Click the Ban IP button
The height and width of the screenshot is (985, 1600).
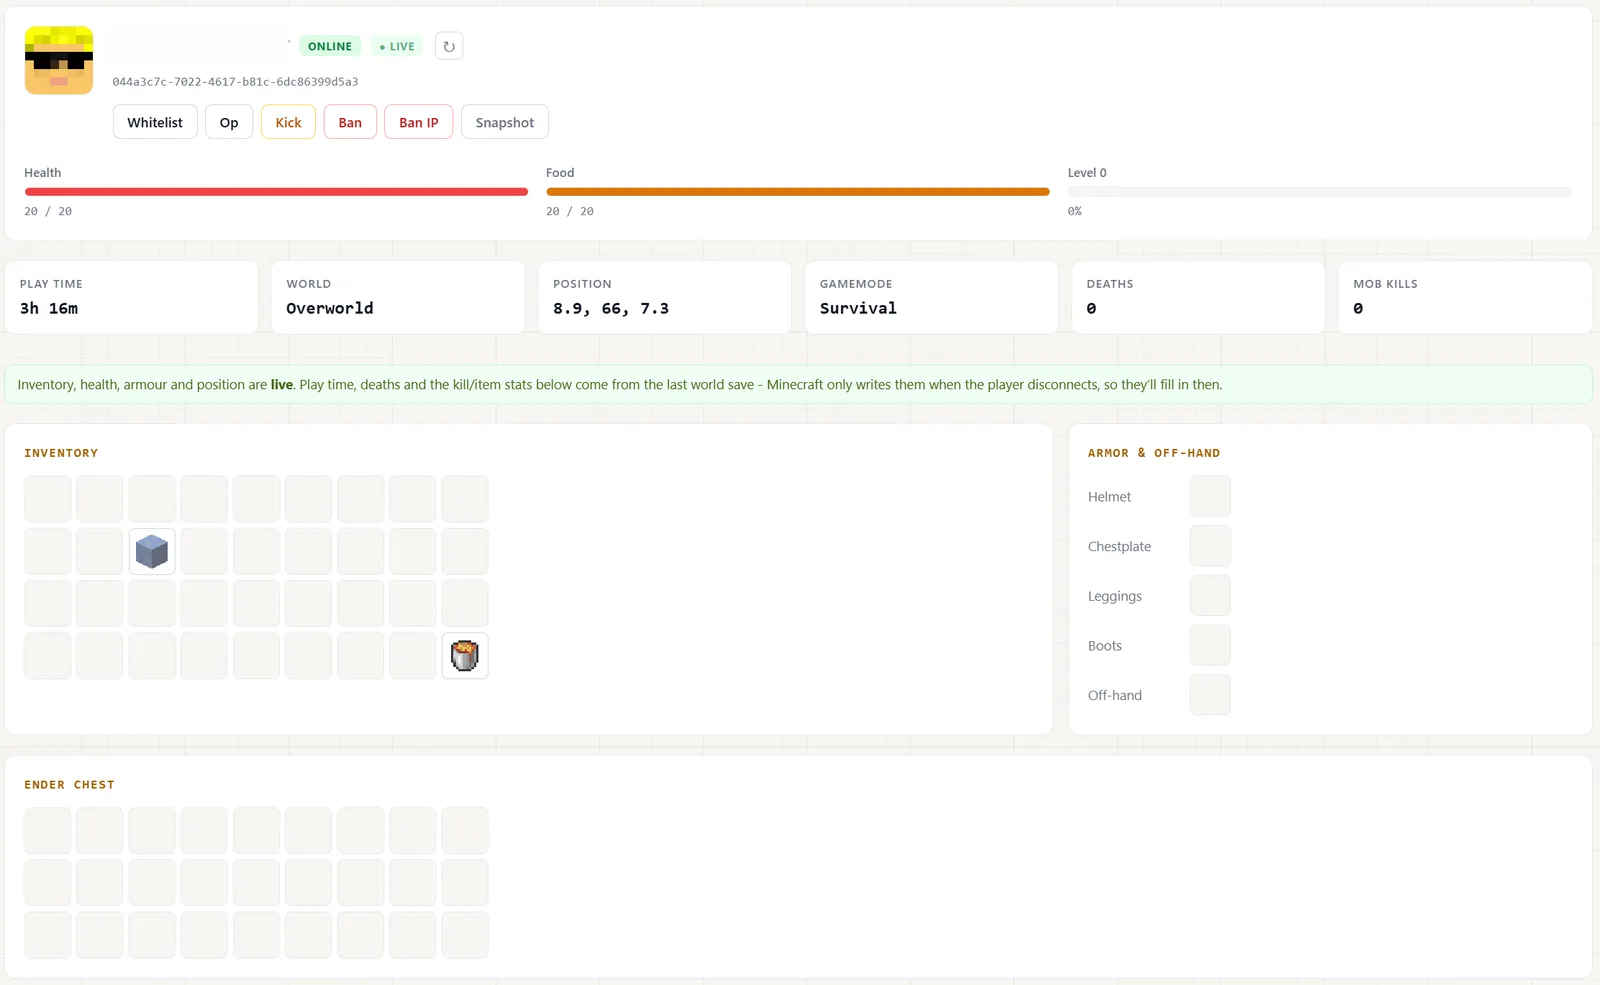click(x=419, y=122)
